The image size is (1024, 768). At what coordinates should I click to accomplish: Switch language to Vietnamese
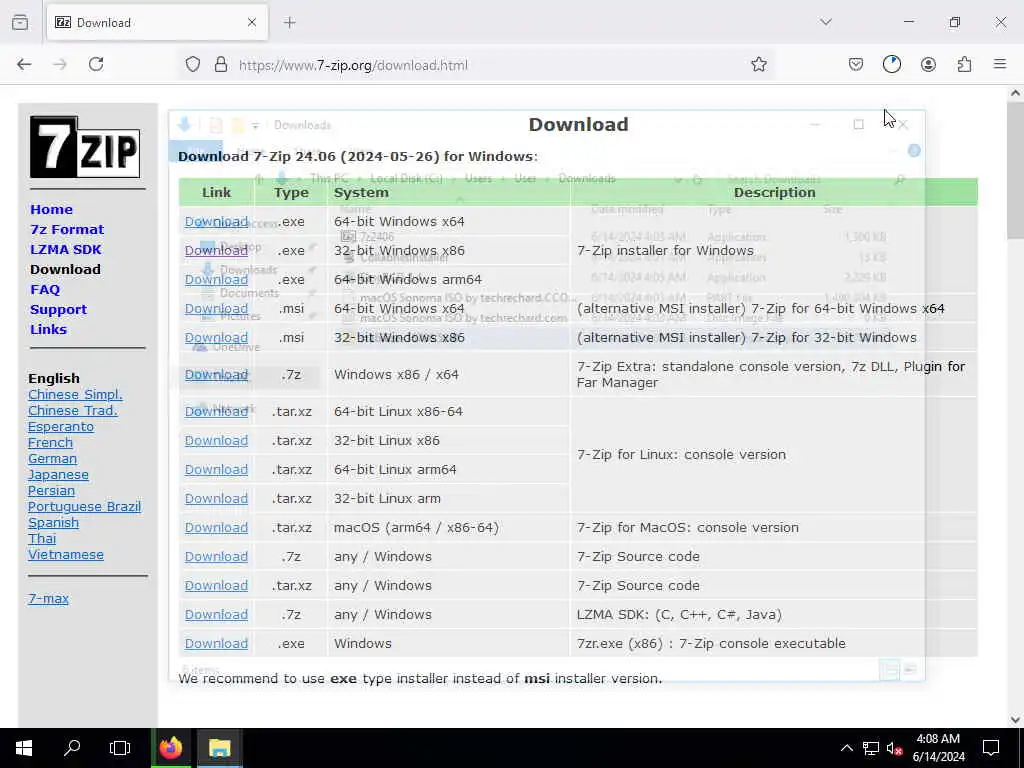point(66,554)
